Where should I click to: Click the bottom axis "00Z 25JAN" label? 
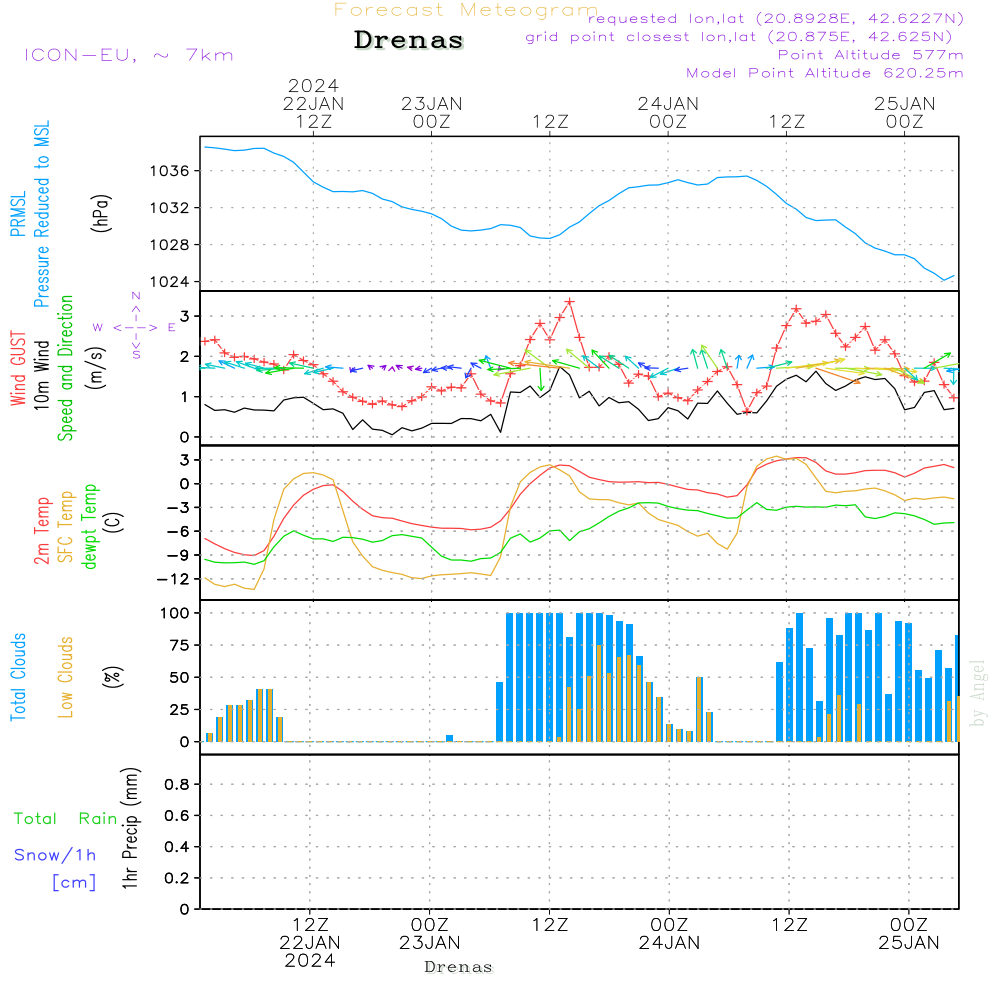pos(908,934)
